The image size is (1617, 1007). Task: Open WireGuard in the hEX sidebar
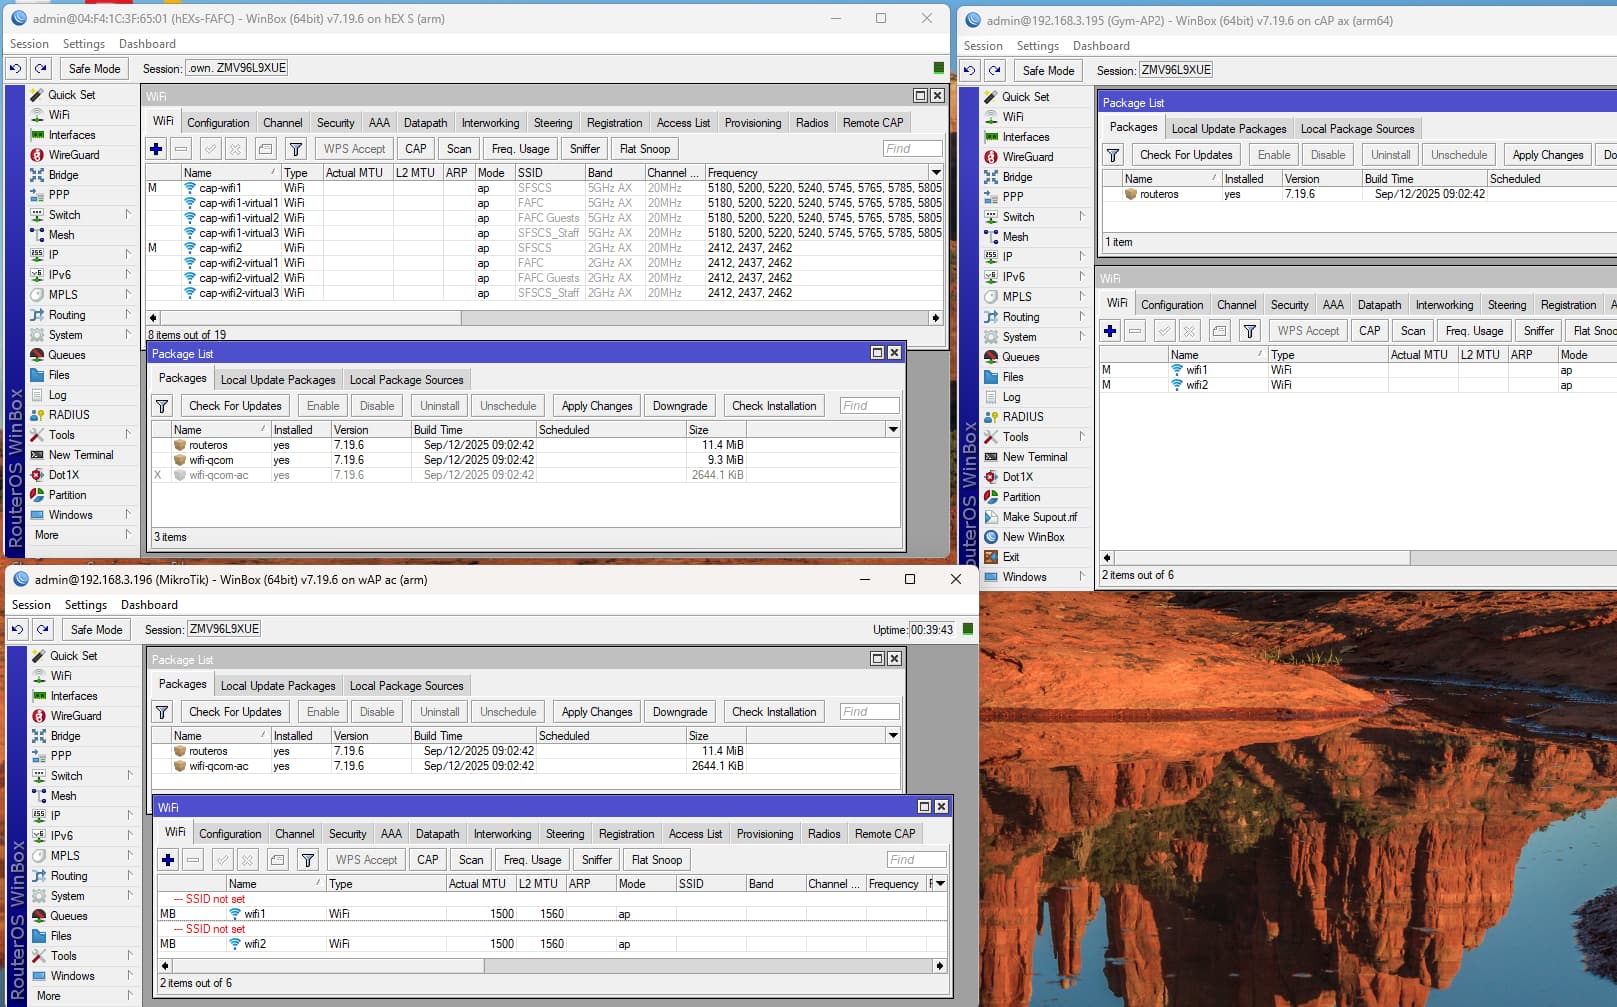pos(74,155)
